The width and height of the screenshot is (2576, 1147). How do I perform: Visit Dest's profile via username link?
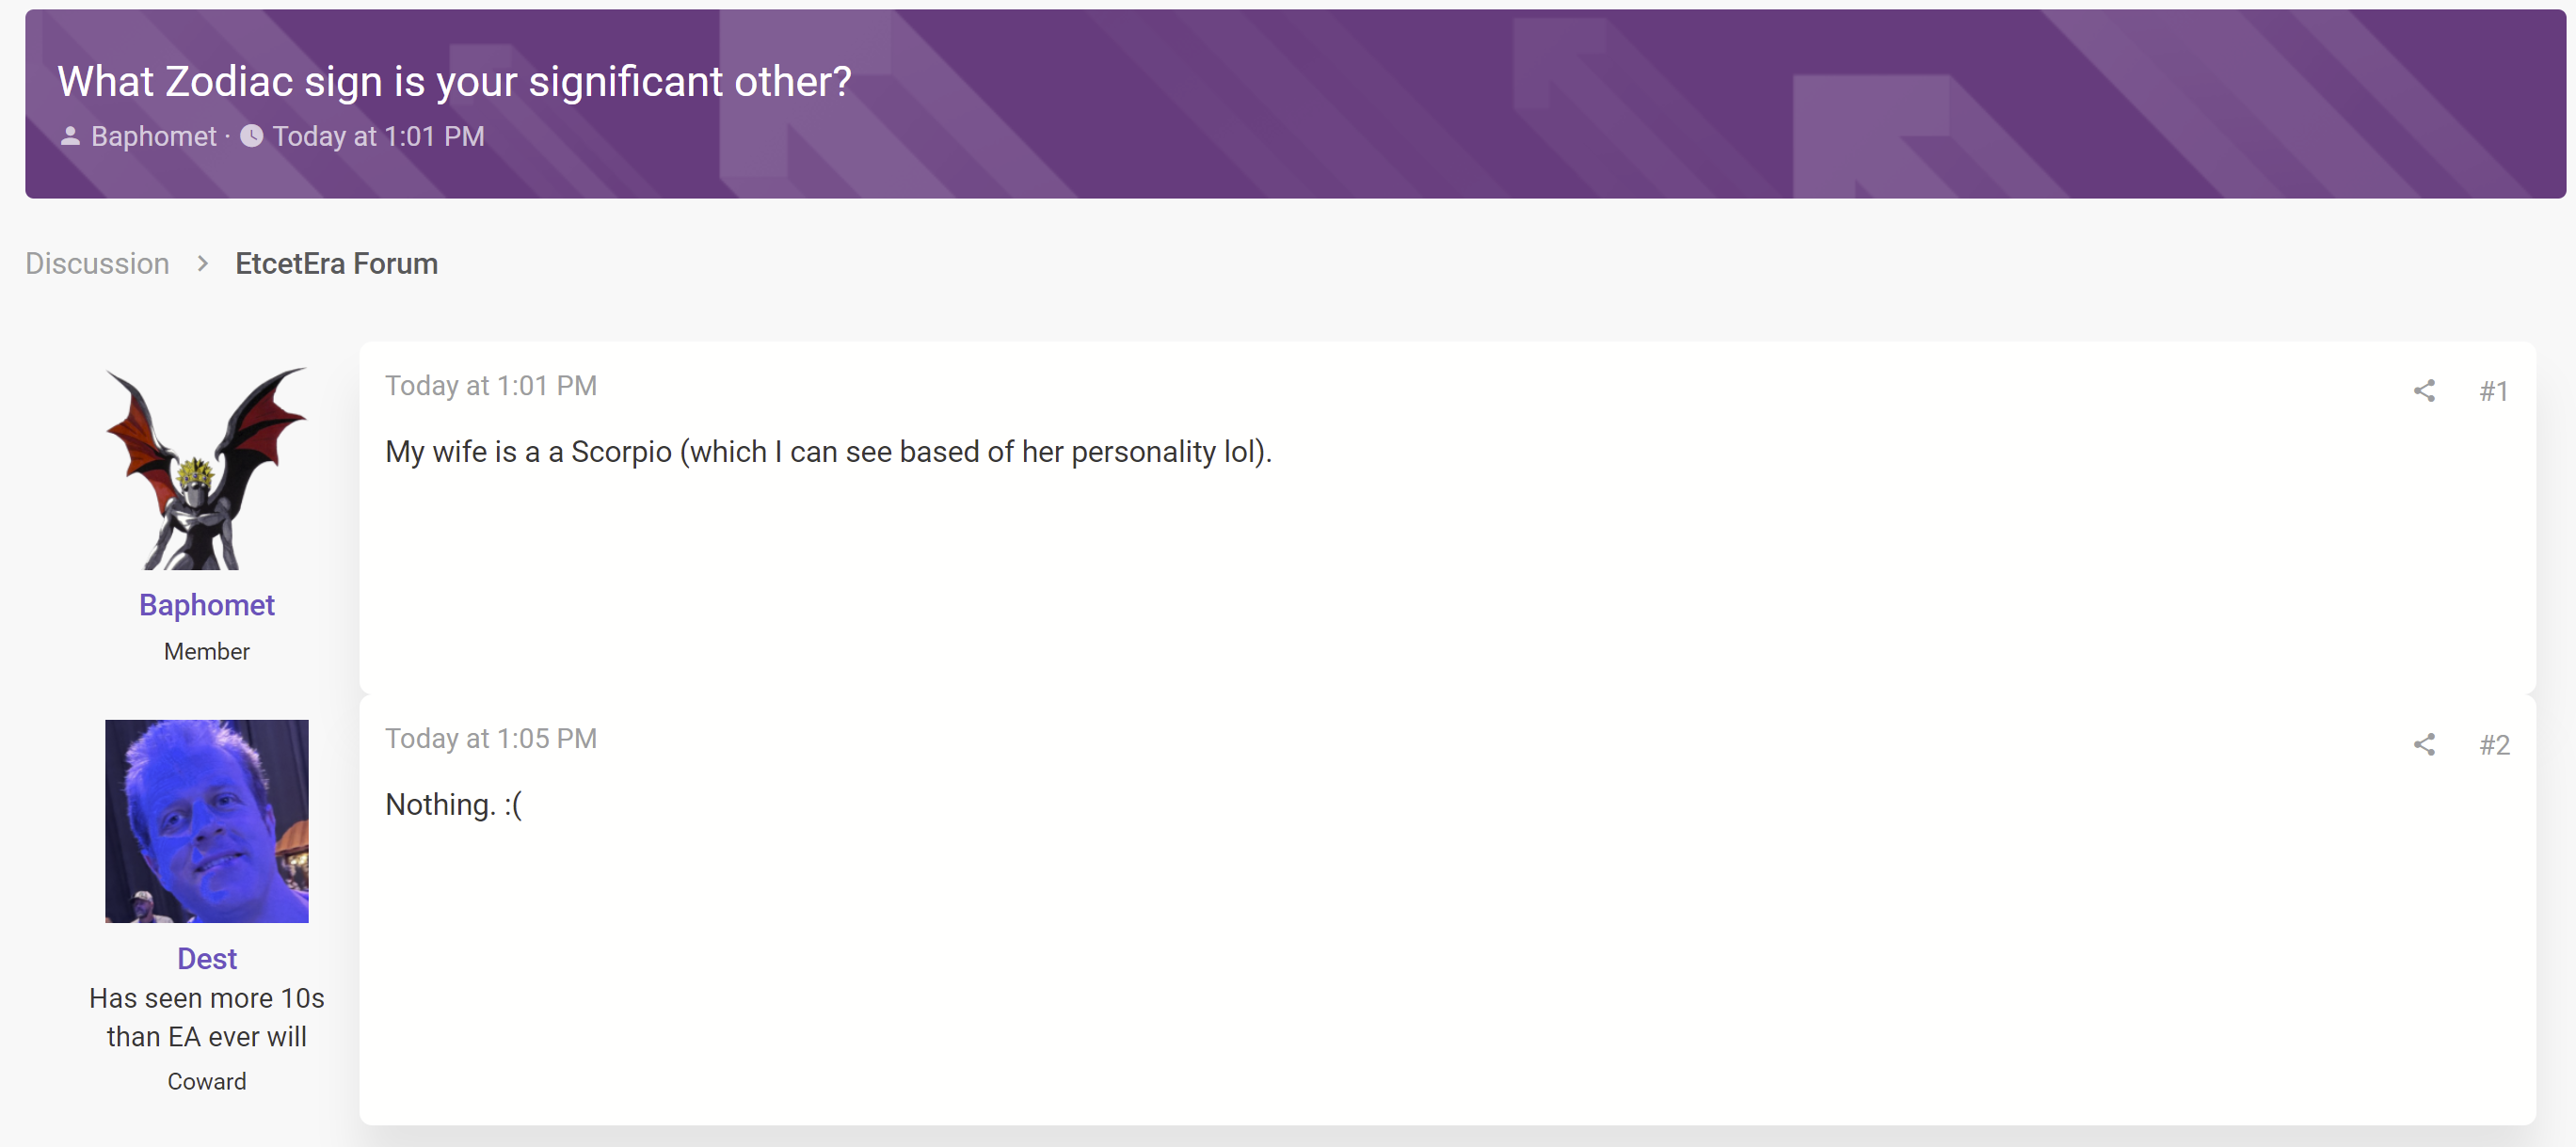click(207, 958)
